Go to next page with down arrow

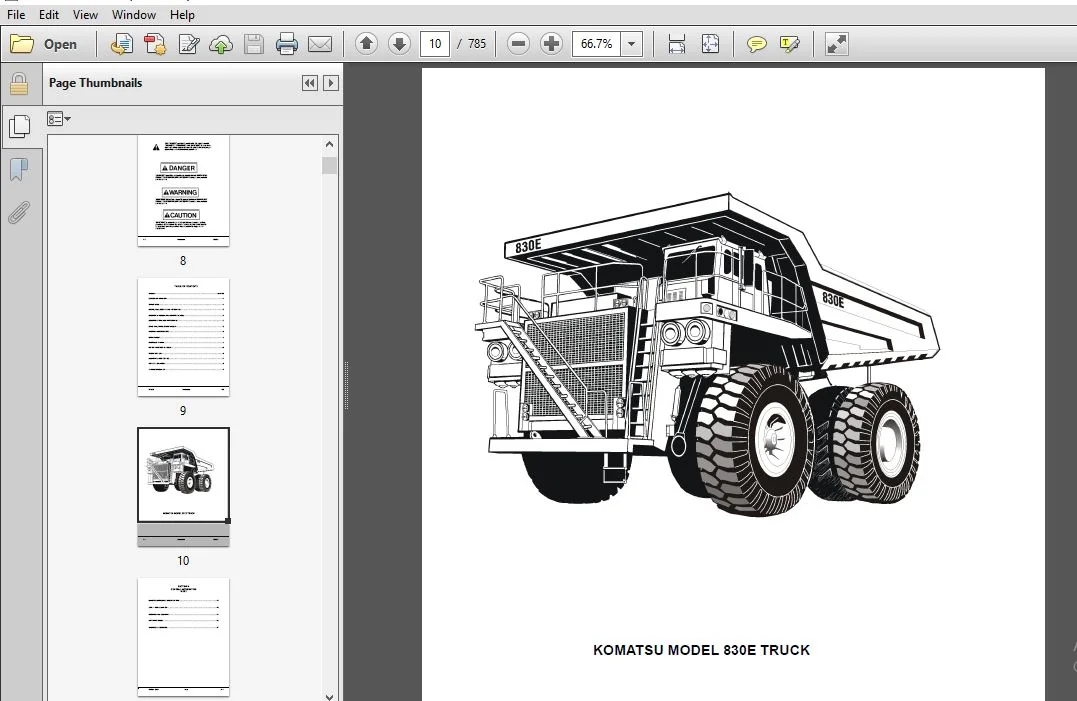coord(399,44)
